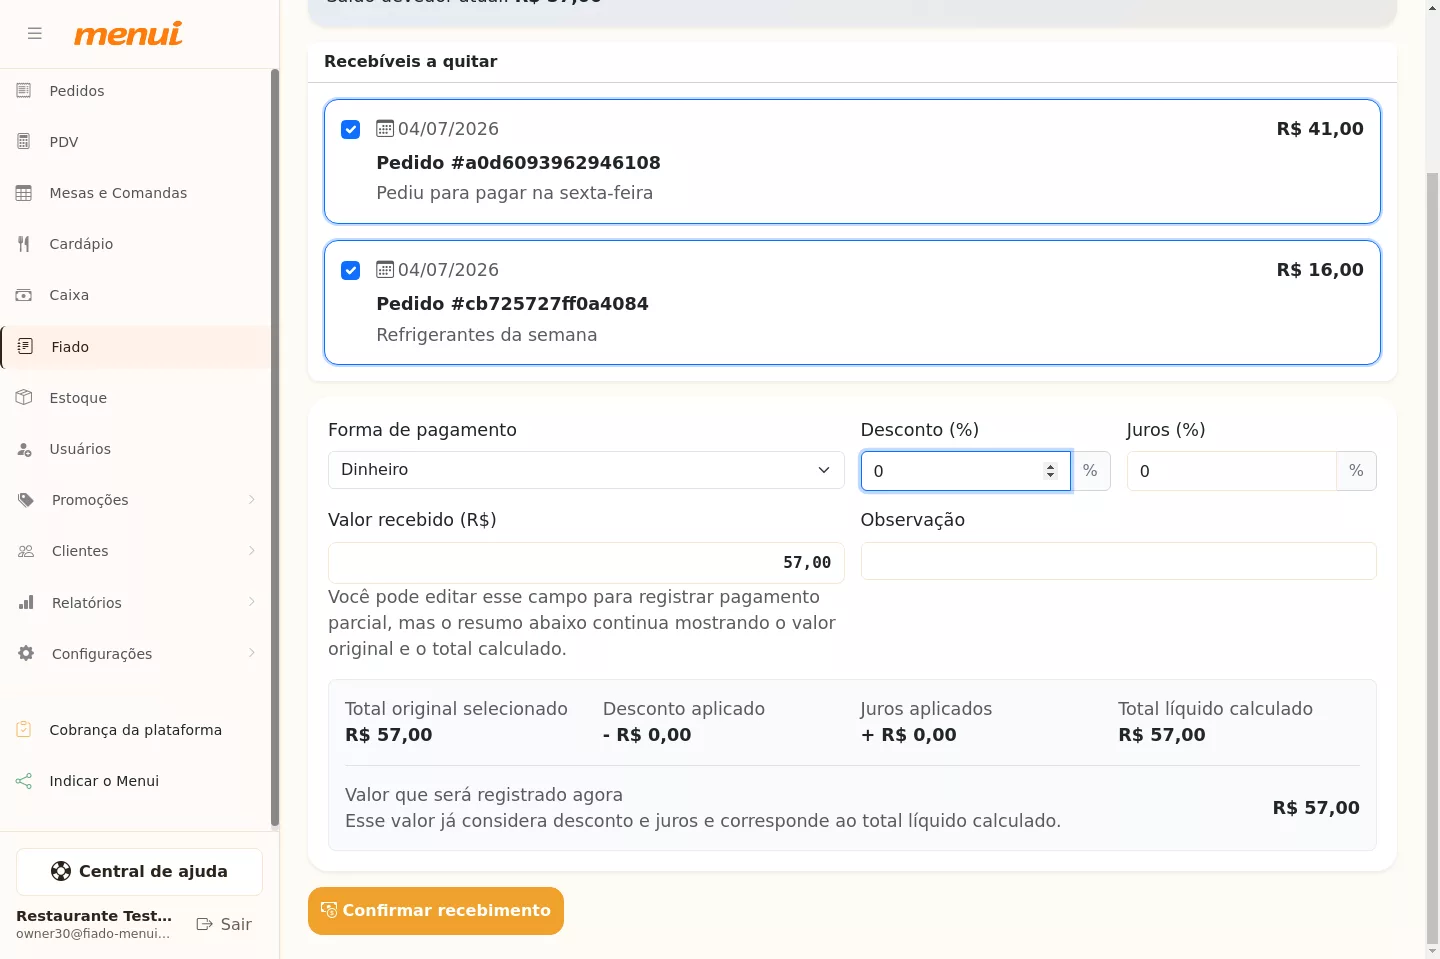
Task: Click the PDV calculator icon
Action: point(24,142)
